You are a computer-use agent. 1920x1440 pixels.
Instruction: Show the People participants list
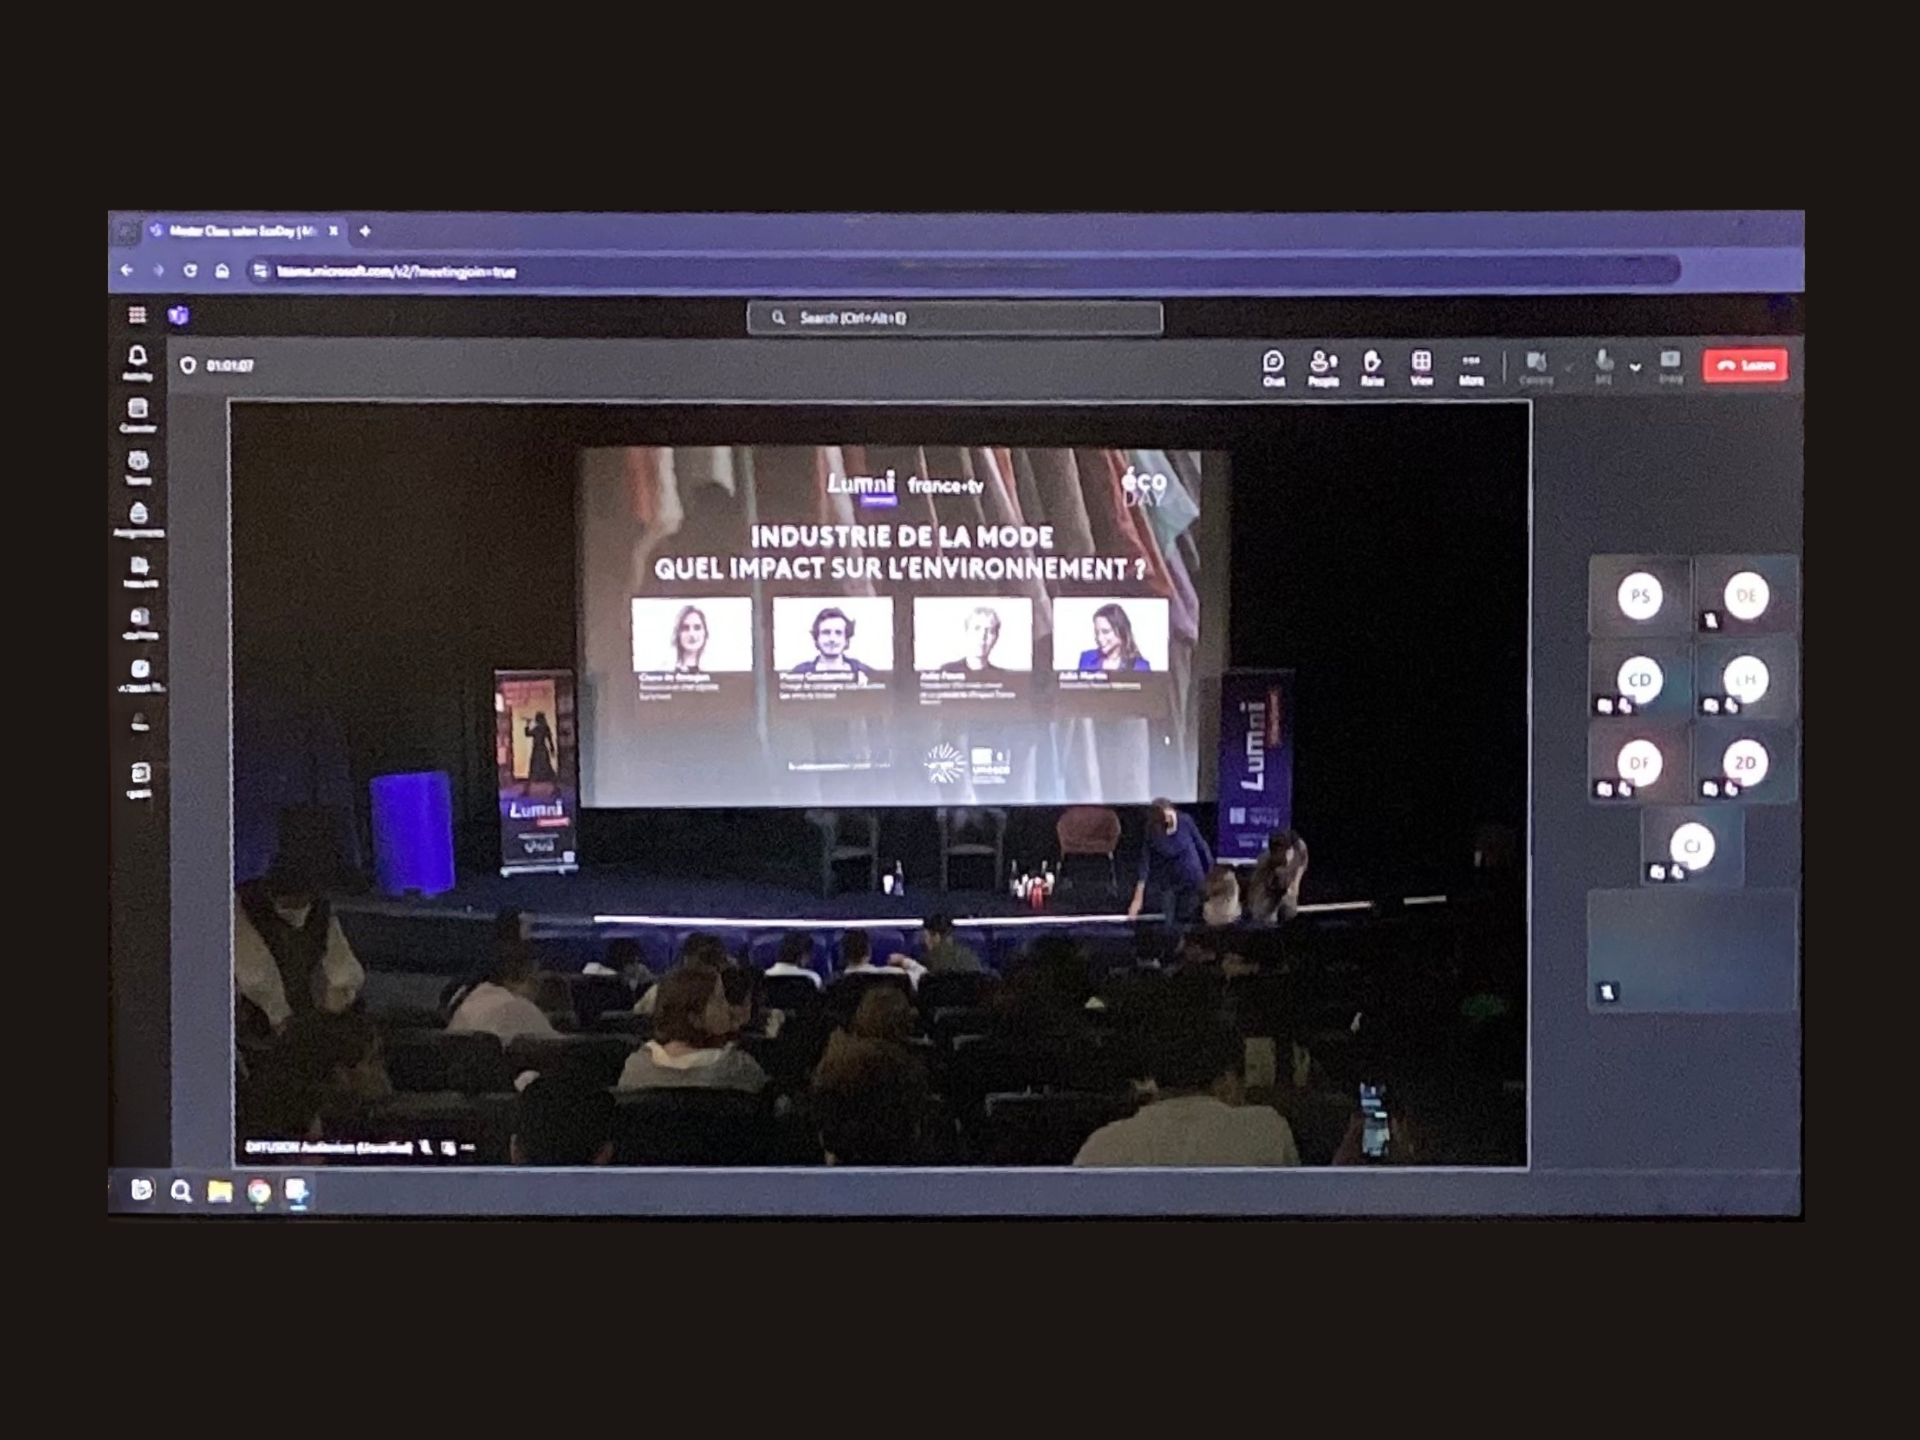tap(1323, 366)
